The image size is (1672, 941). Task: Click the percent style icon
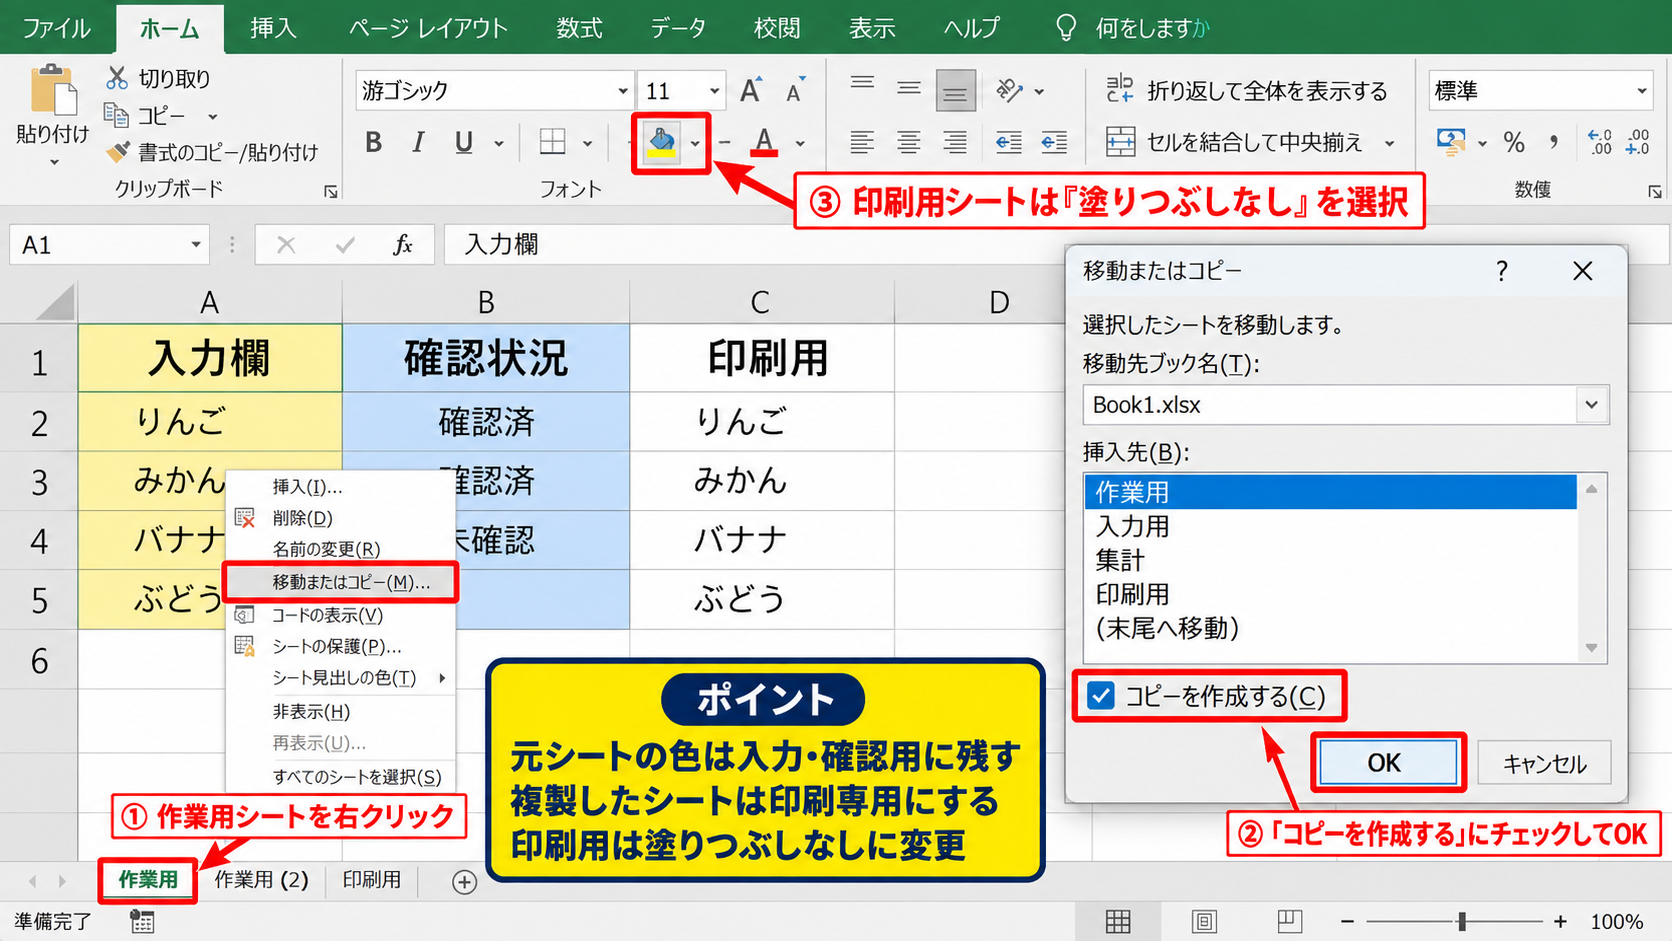tap(1514, 142)
